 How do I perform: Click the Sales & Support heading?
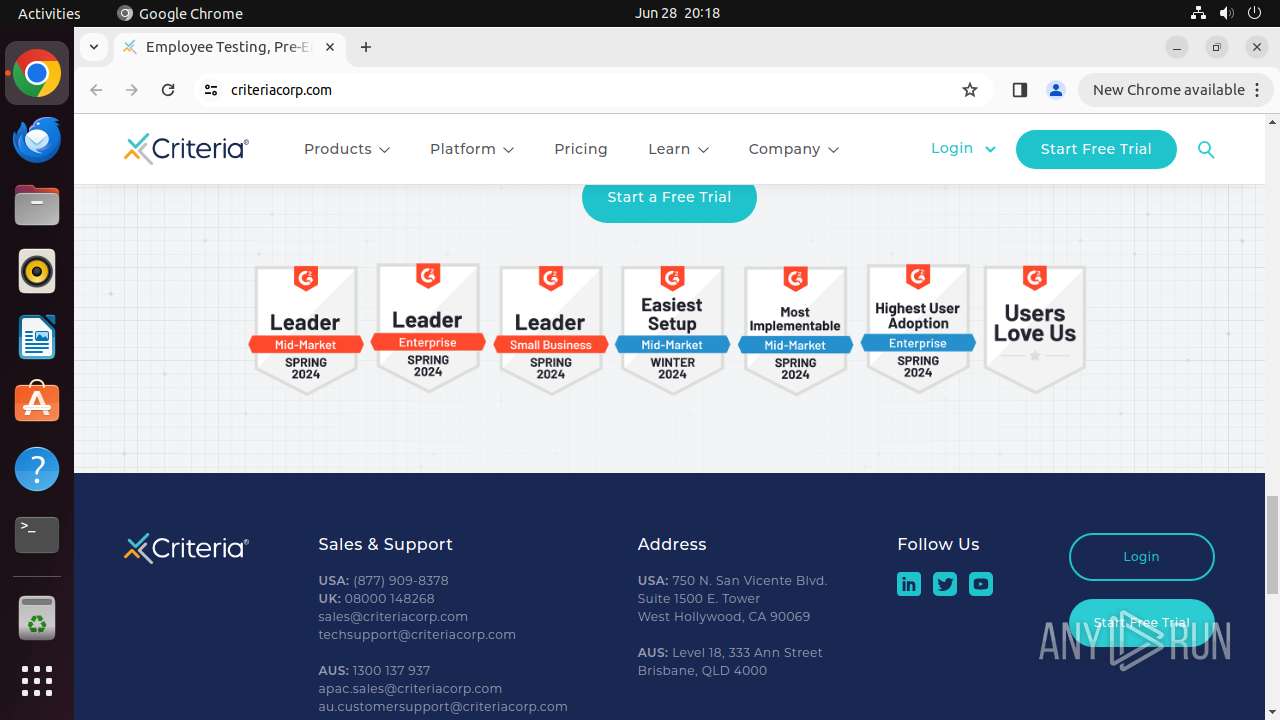point(386,545)
